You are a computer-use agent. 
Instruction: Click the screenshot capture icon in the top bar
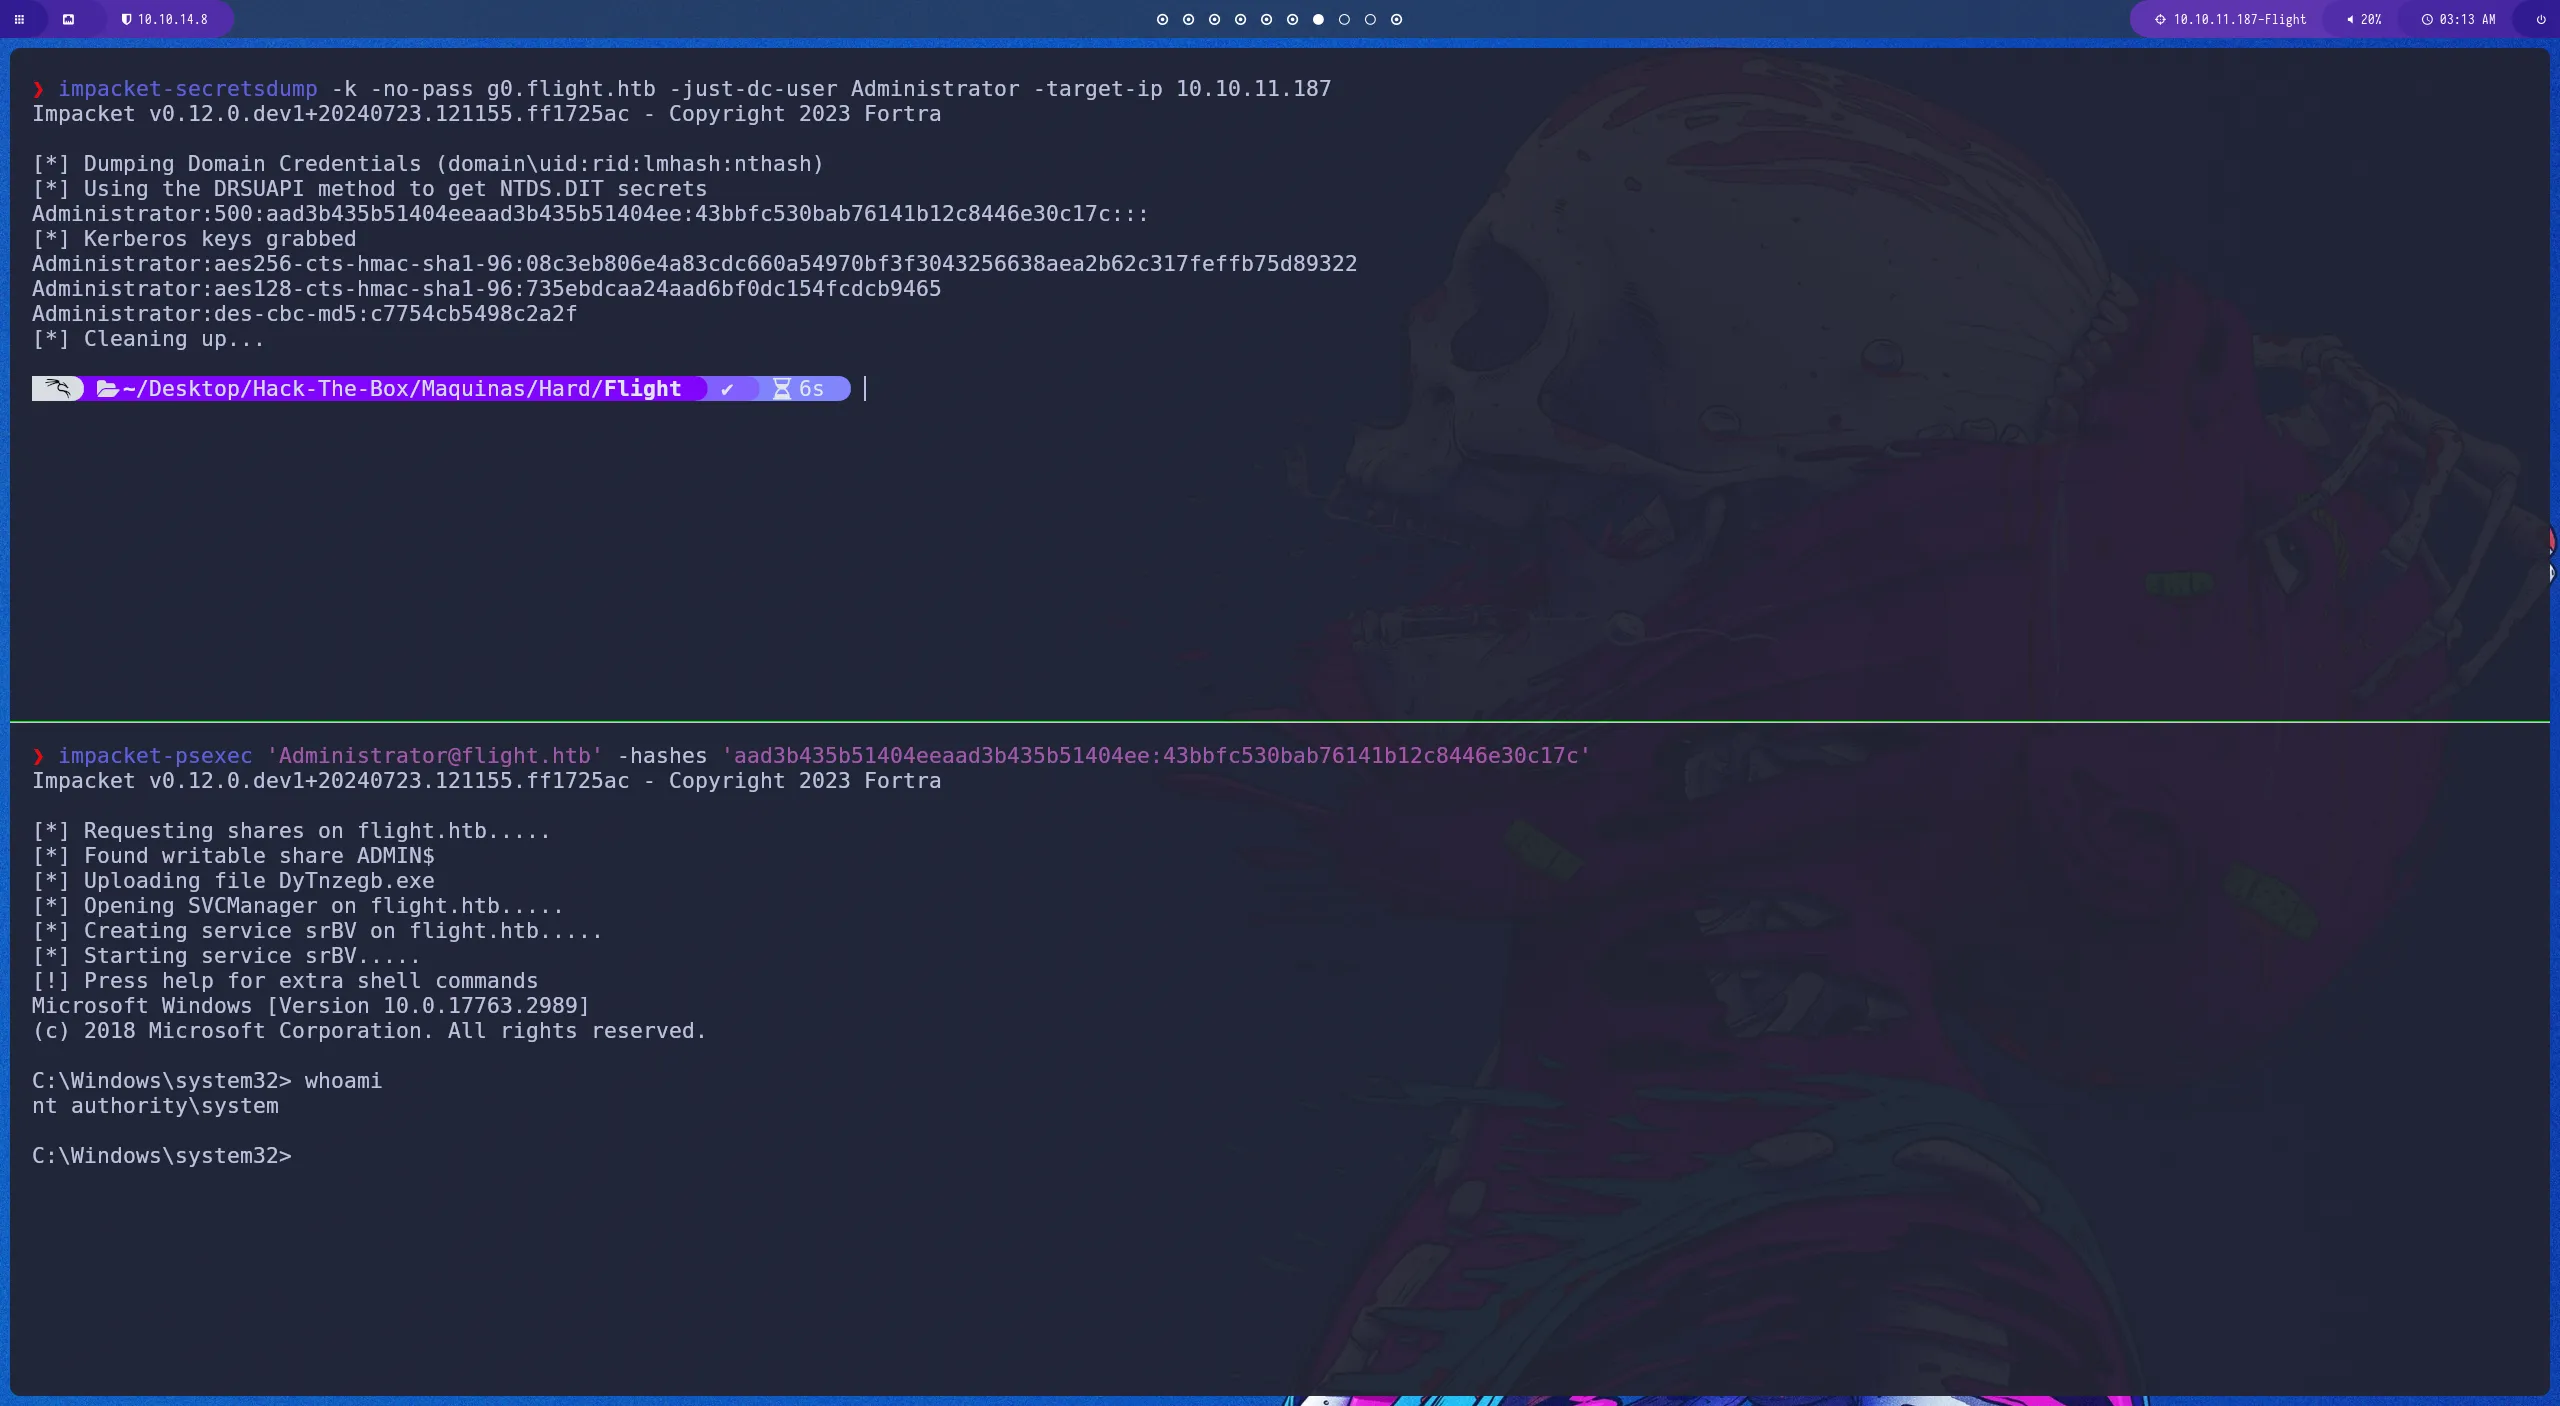click(x=69, y=19)
